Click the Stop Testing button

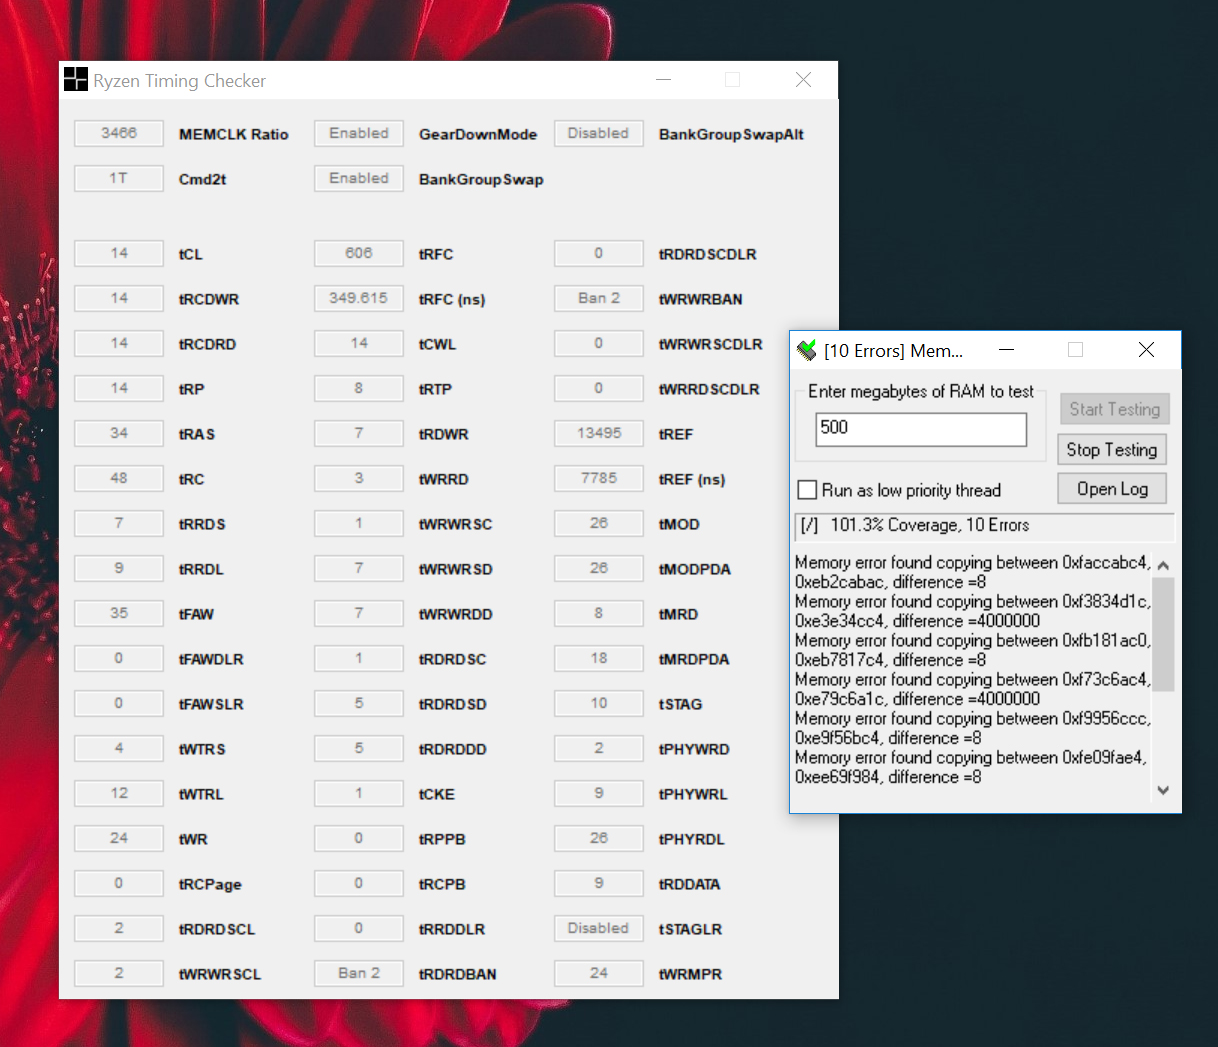pyautogui.click(x=1112, y=450)
